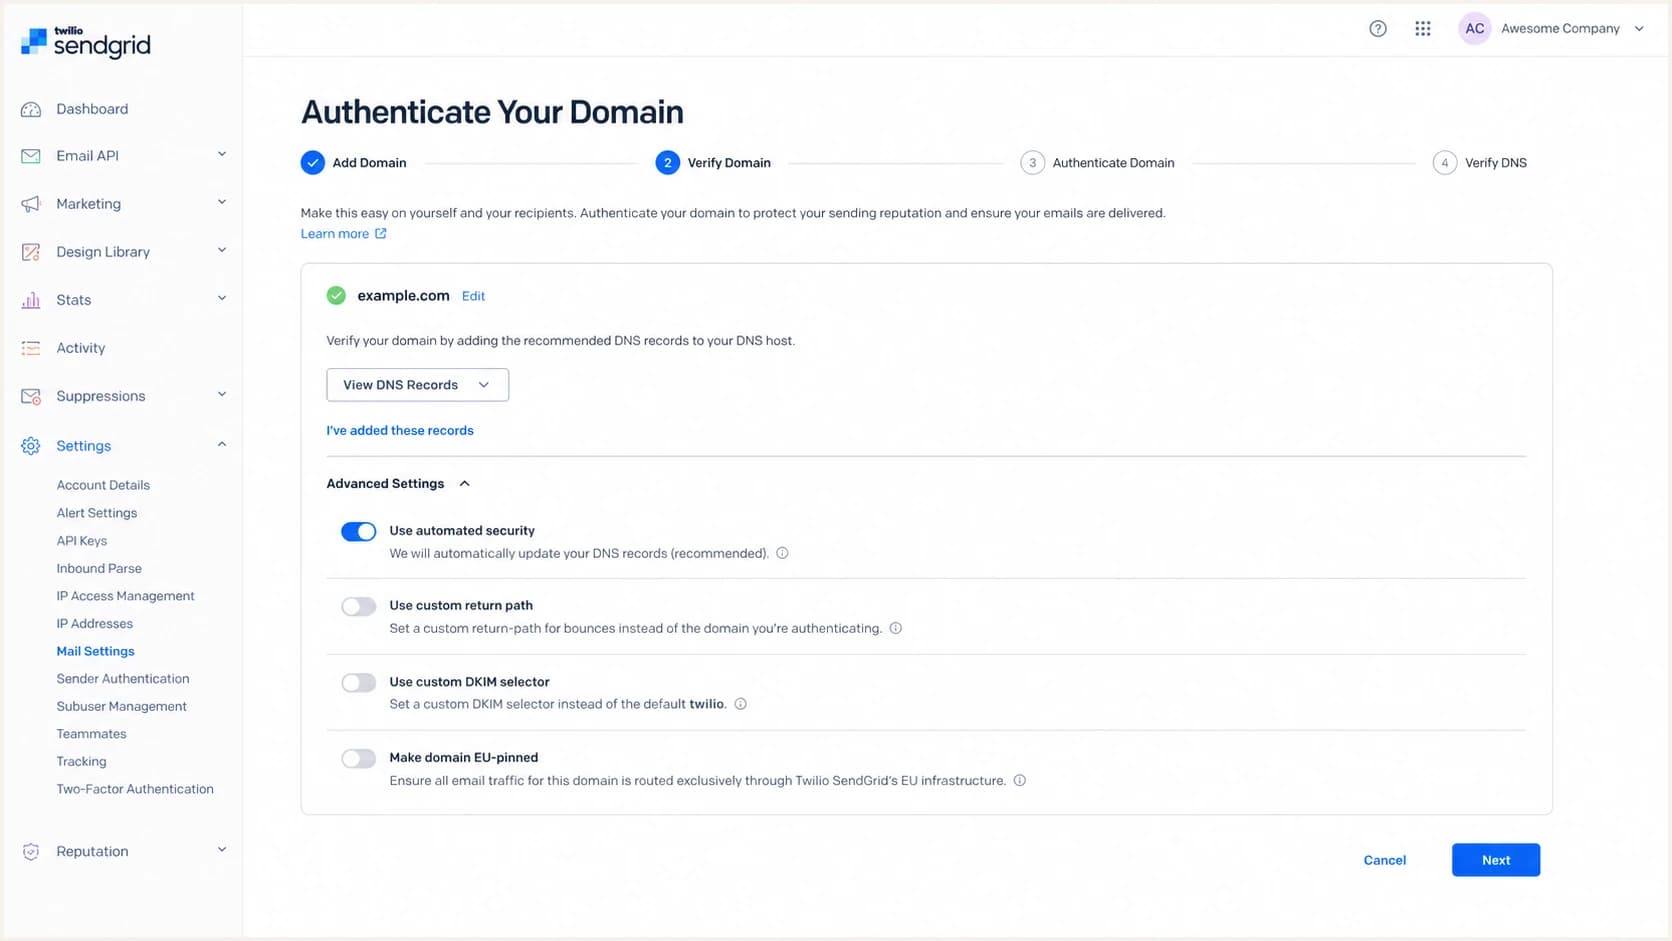Enable Use custom DKIM selector toggle
1672x941 pixels.
(359, 683)
